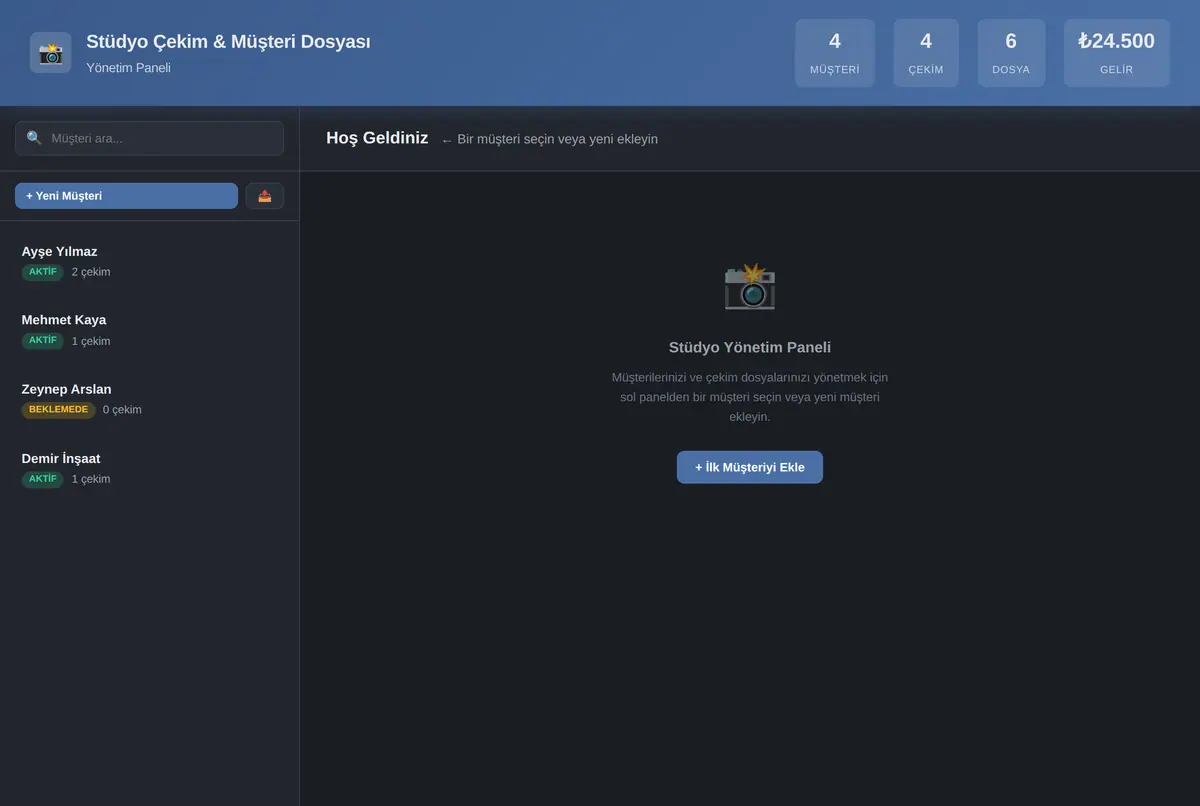This screenshot has width=1200, height=806.
Task: Add a new customer with Yeni Müşteri
Action: coord(126,196)
